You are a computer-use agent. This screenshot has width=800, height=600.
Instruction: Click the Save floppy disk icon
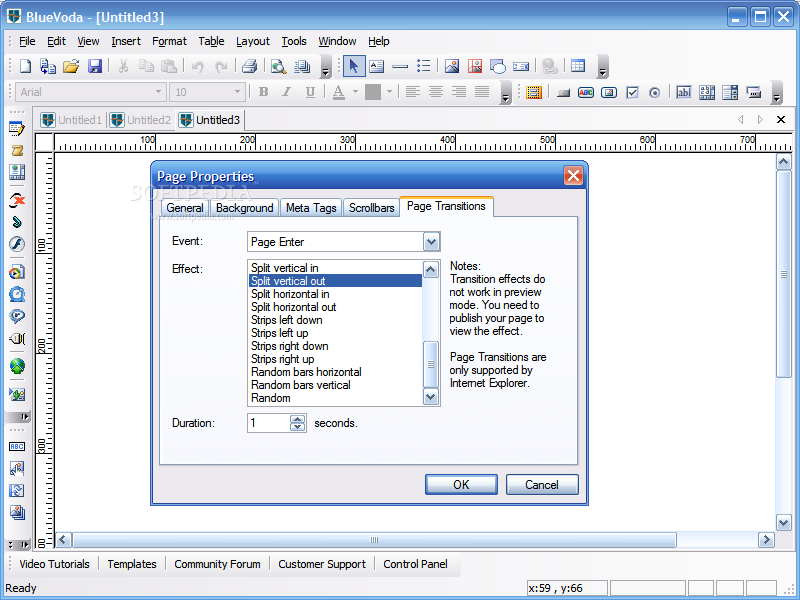(95, 66)
